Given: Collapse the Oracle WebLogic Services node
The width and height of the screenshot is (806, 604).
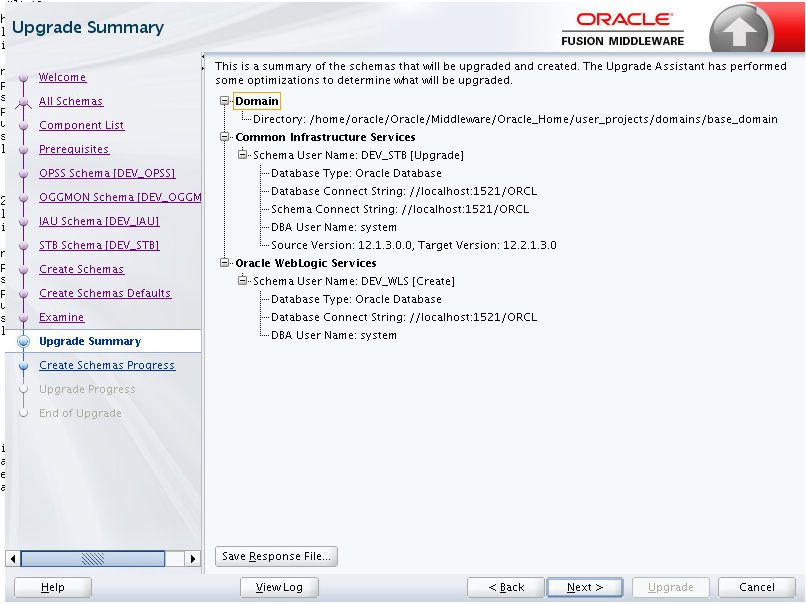Looking at the screenshot, I should point(224,263).
